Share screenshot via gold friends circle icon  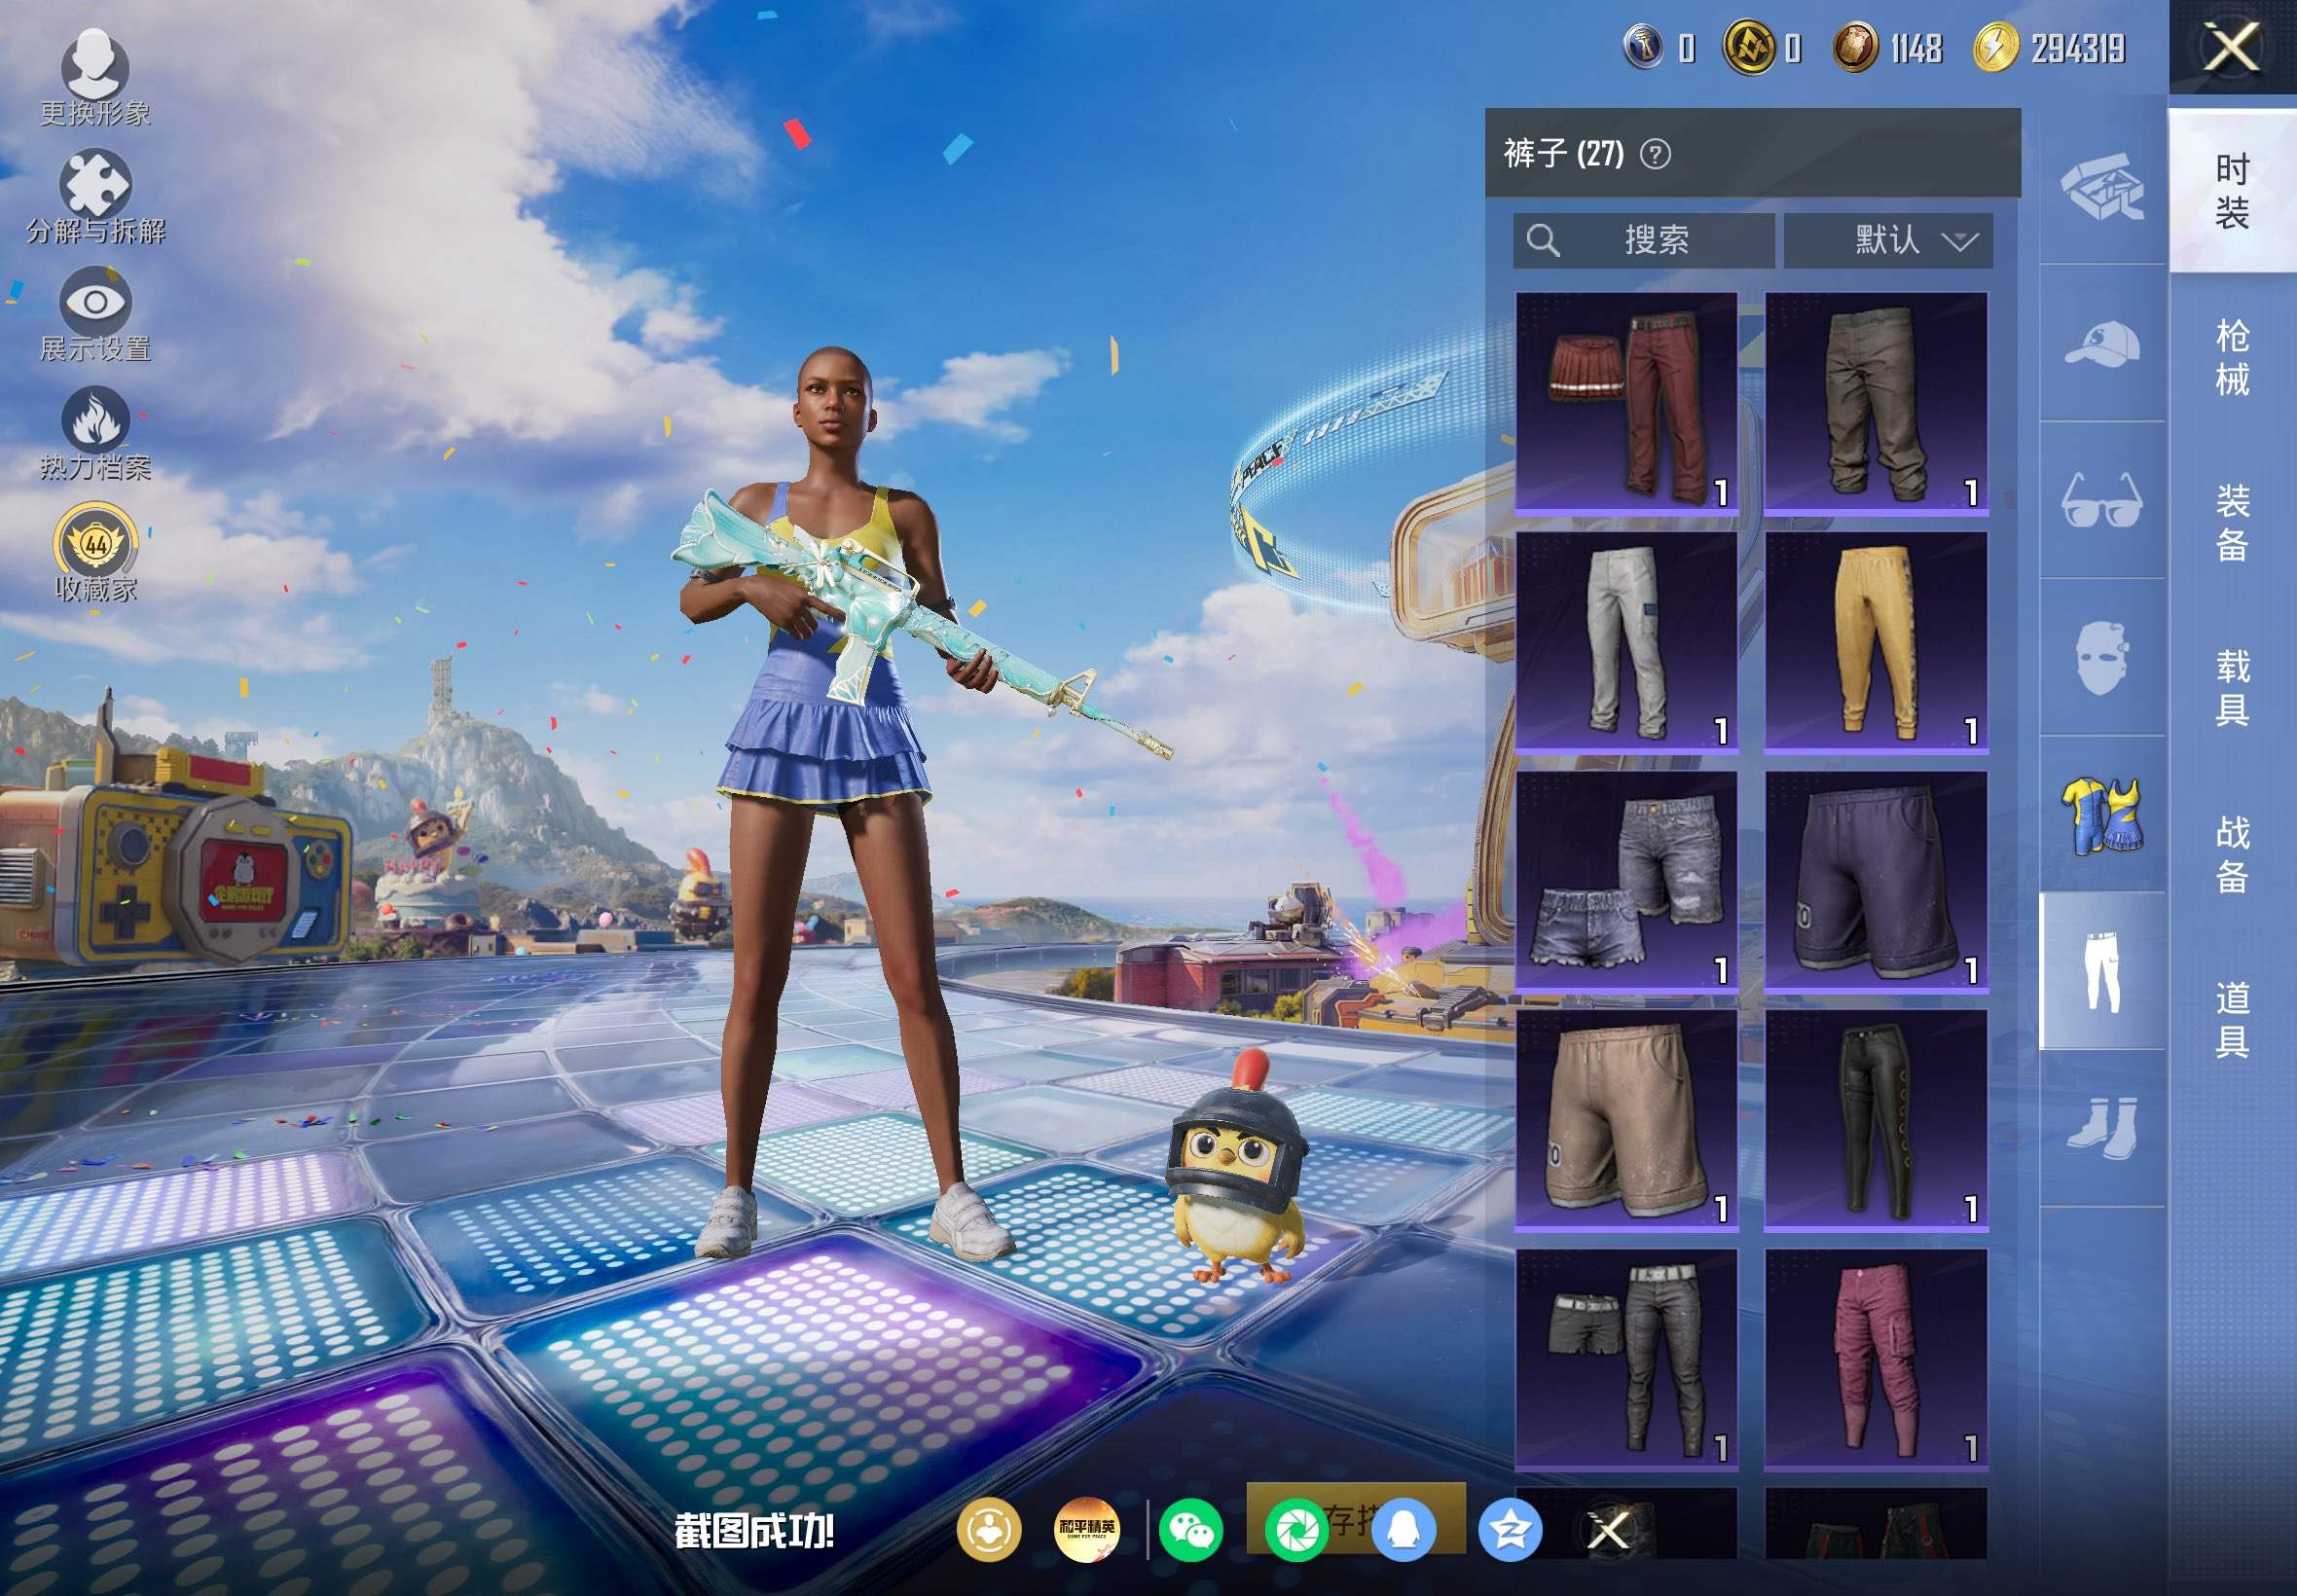[989, 1530]
